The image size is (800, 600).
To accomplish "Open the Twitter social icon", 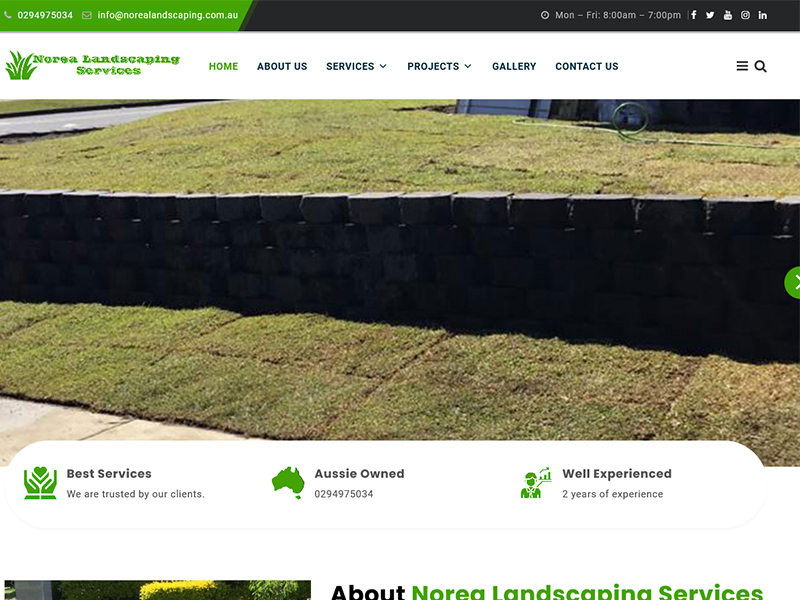I will pyautogui.click(x=710, y=15).
